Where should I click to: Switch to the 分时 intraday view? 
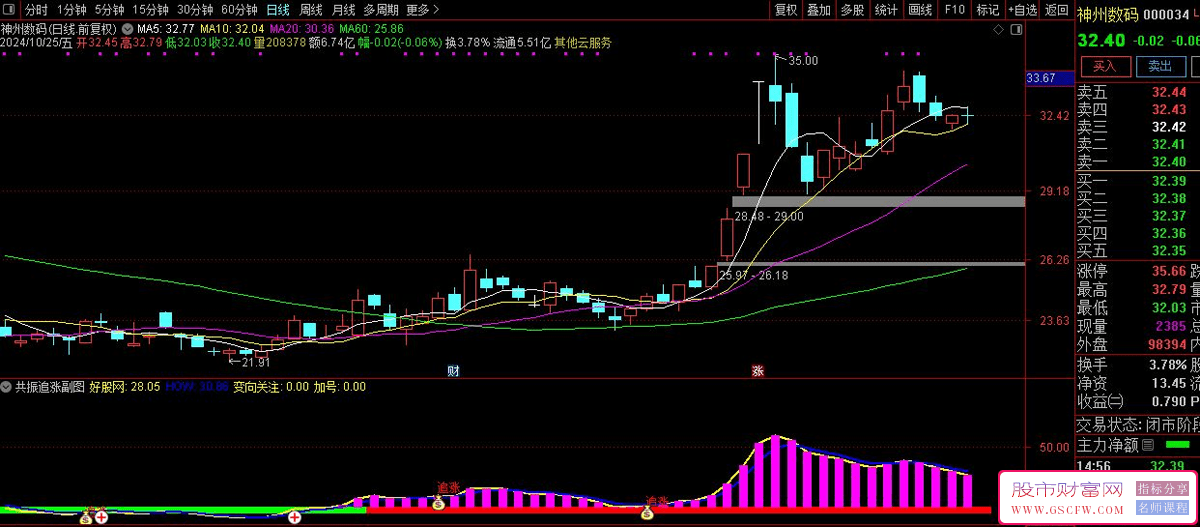click(36, 10)
